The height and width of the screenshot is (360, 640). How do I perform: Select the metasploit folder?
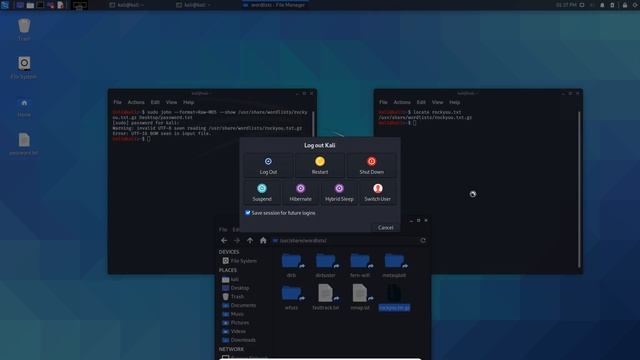coord(394,265)
